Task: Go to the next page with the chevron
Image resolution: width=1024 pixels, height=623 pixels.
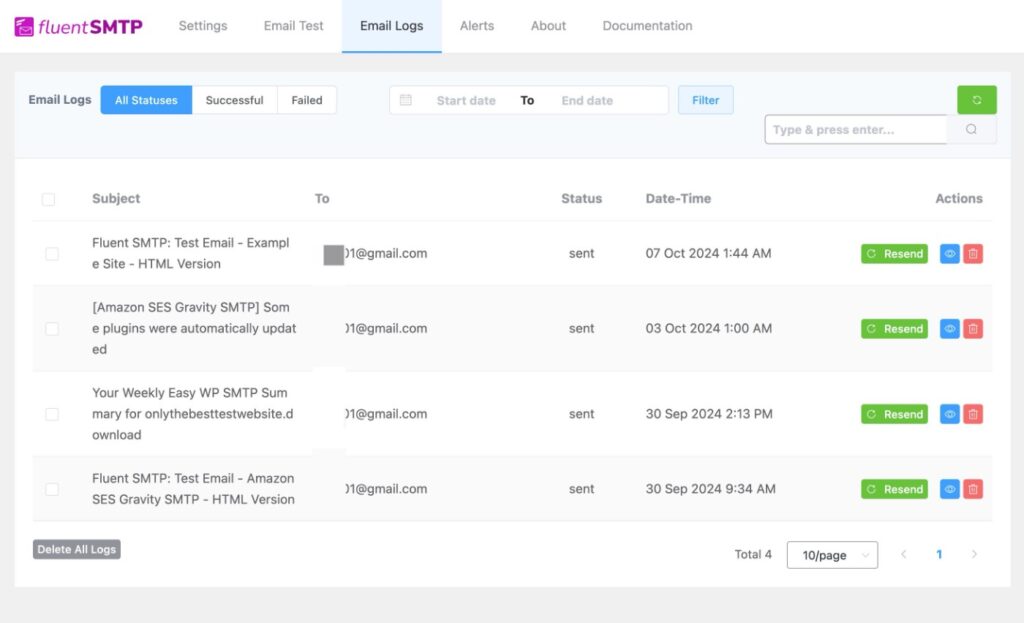Action: pos(975,554)
